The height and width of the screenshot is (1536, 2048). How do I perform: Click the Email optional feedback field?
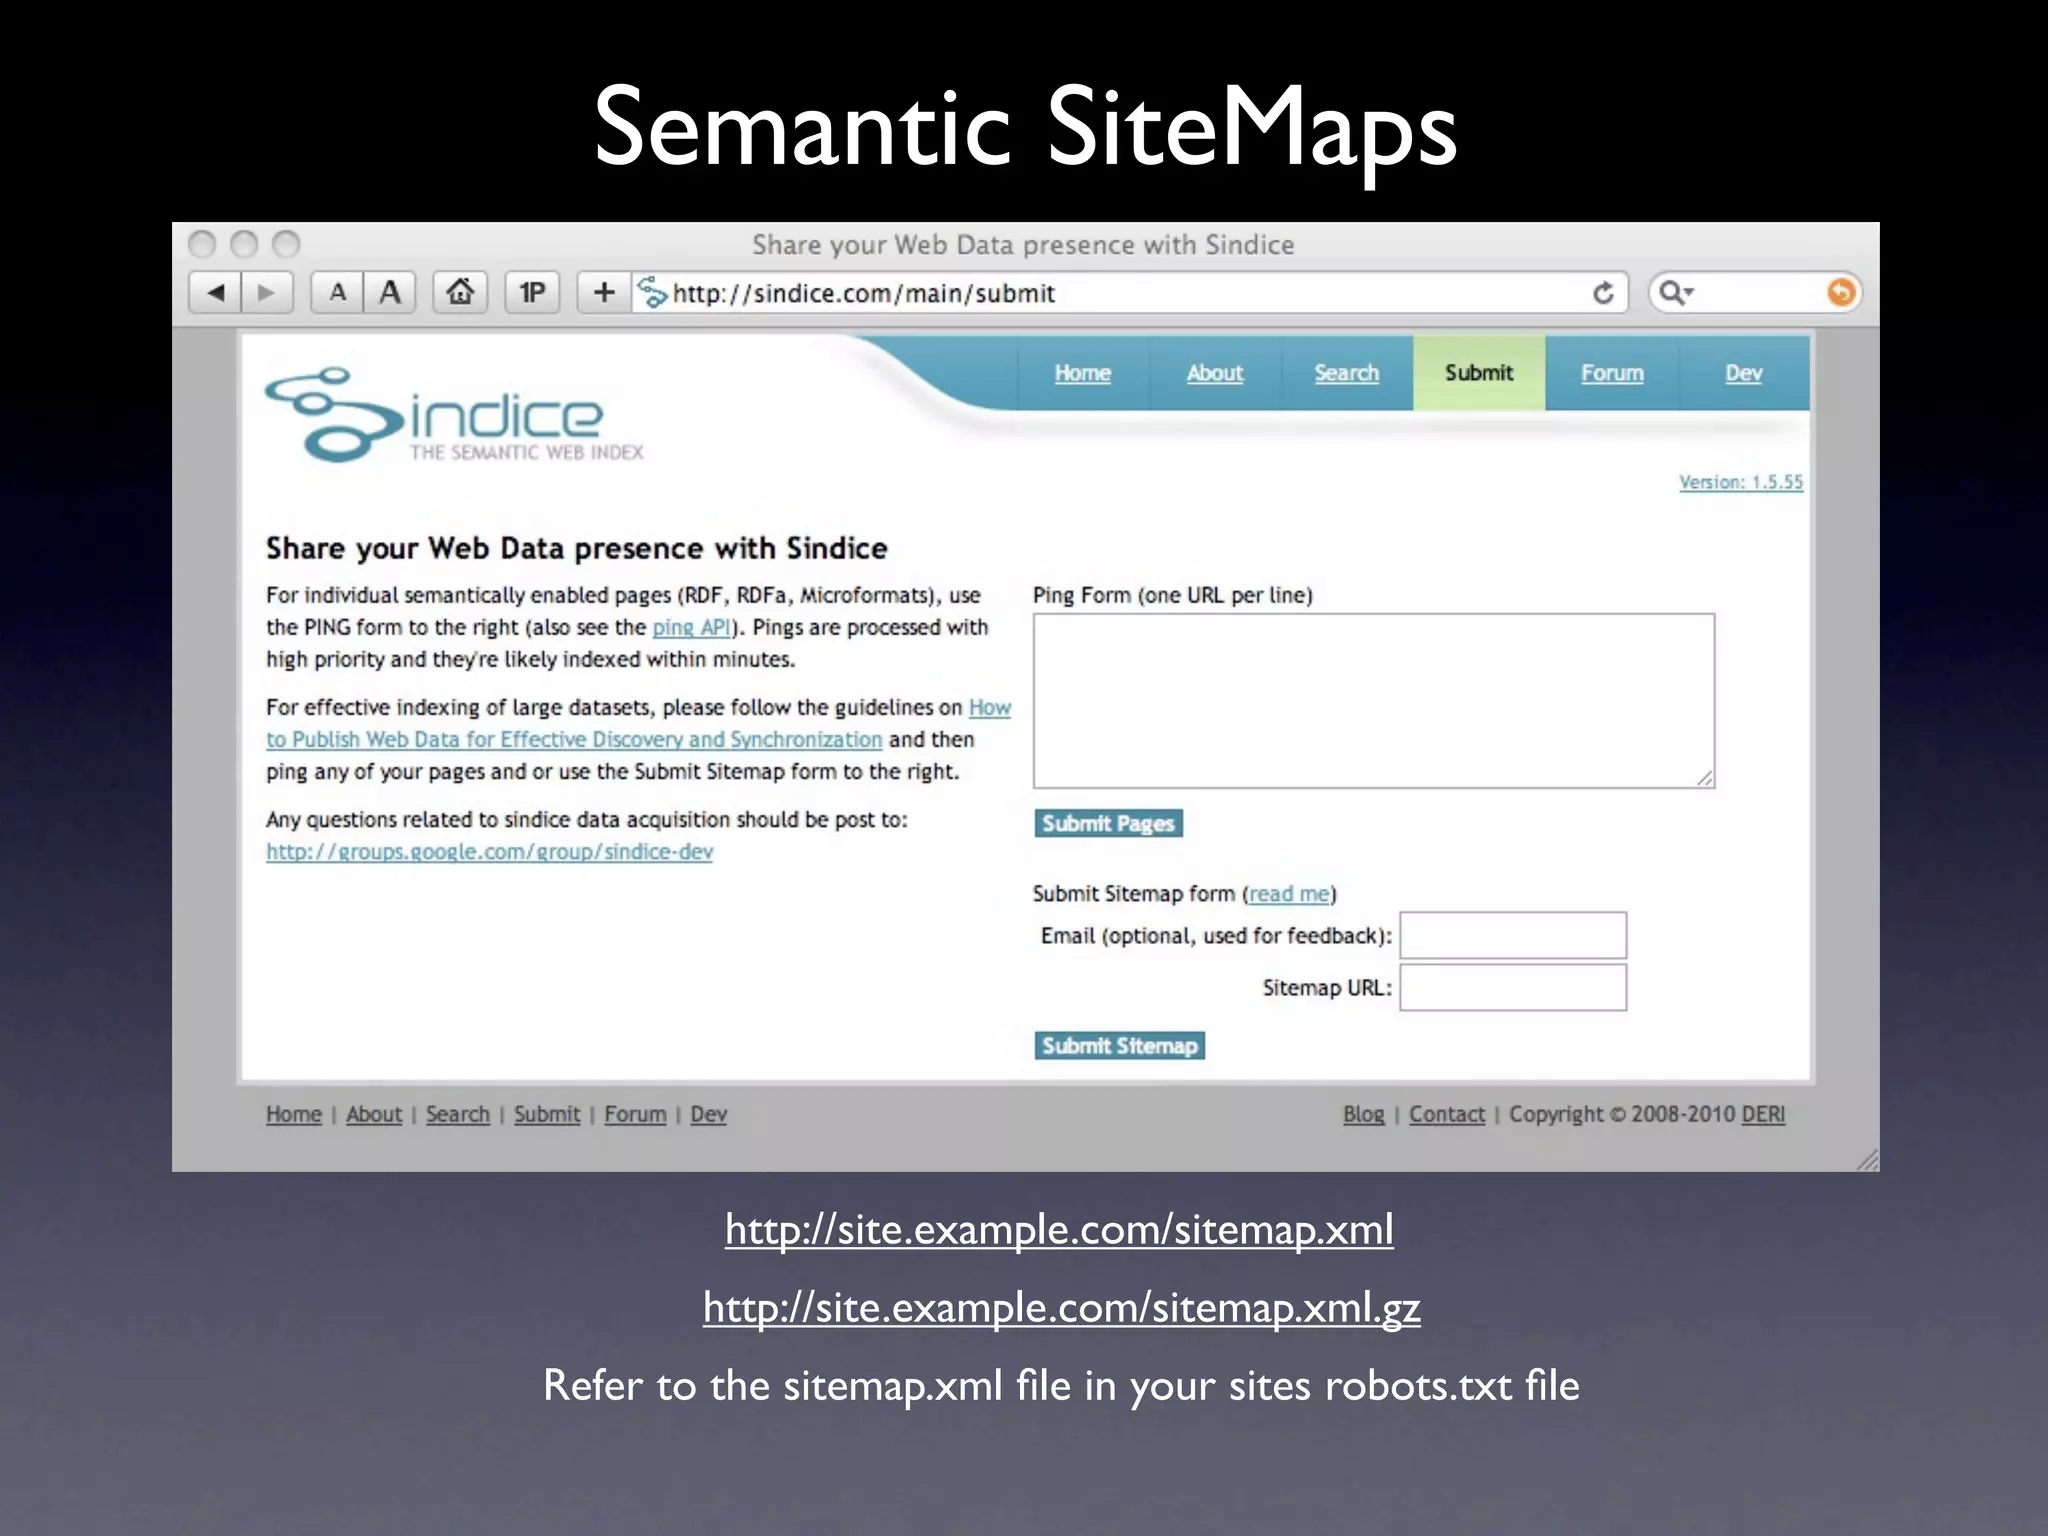pos(1513,936)
